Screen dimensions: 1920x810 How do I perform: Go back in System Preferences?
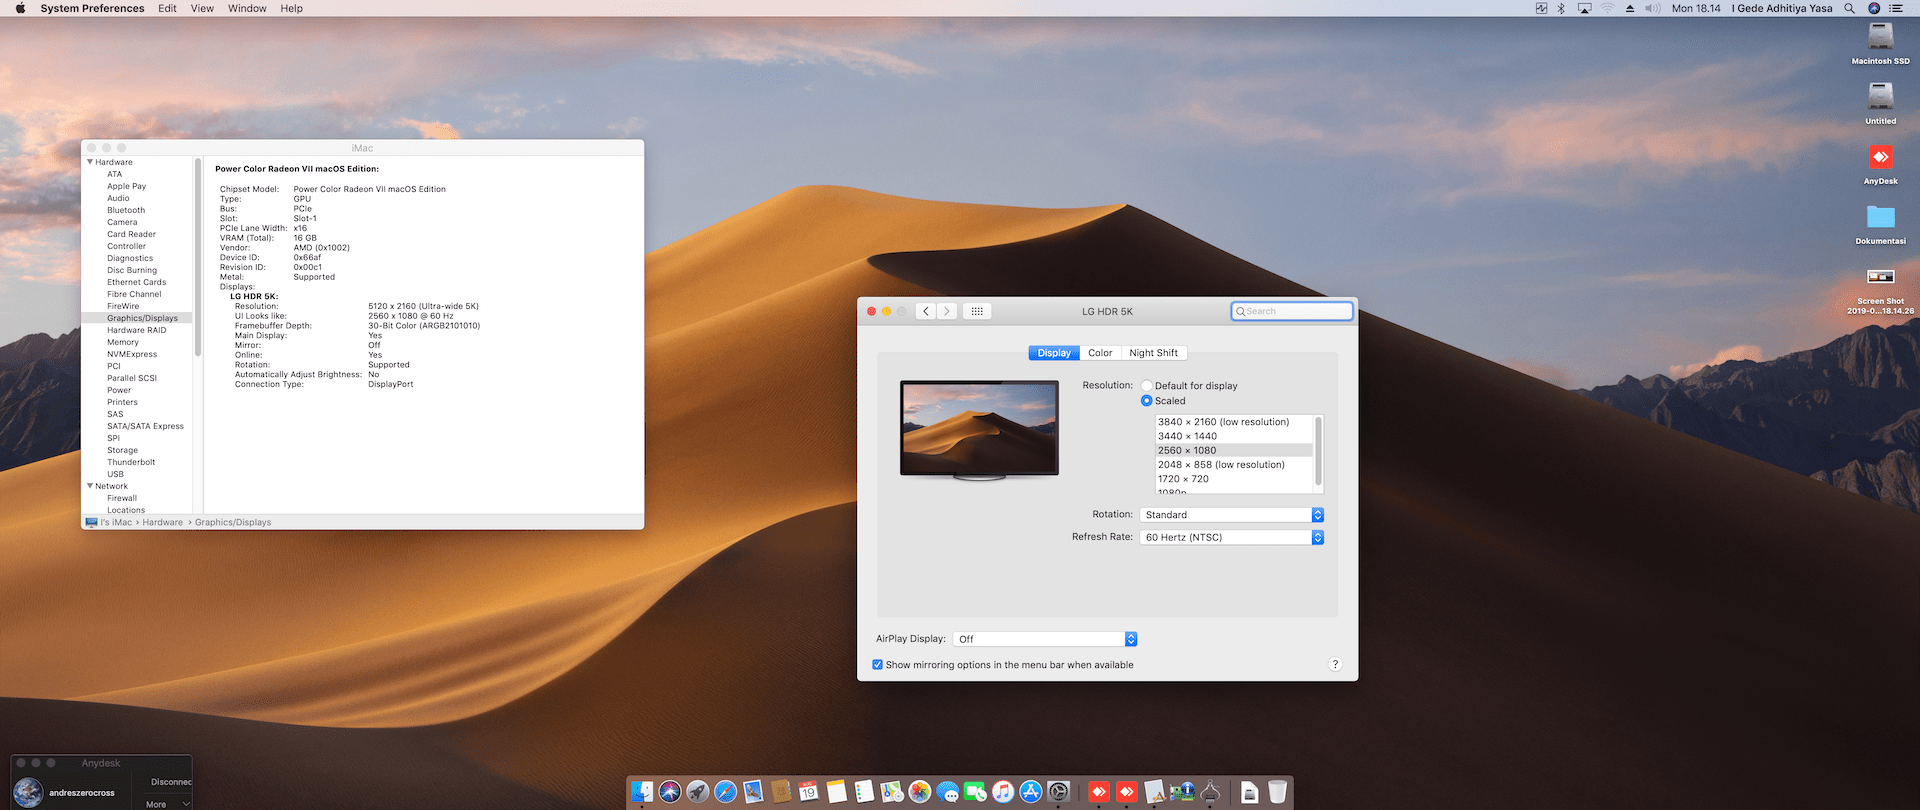926,312
